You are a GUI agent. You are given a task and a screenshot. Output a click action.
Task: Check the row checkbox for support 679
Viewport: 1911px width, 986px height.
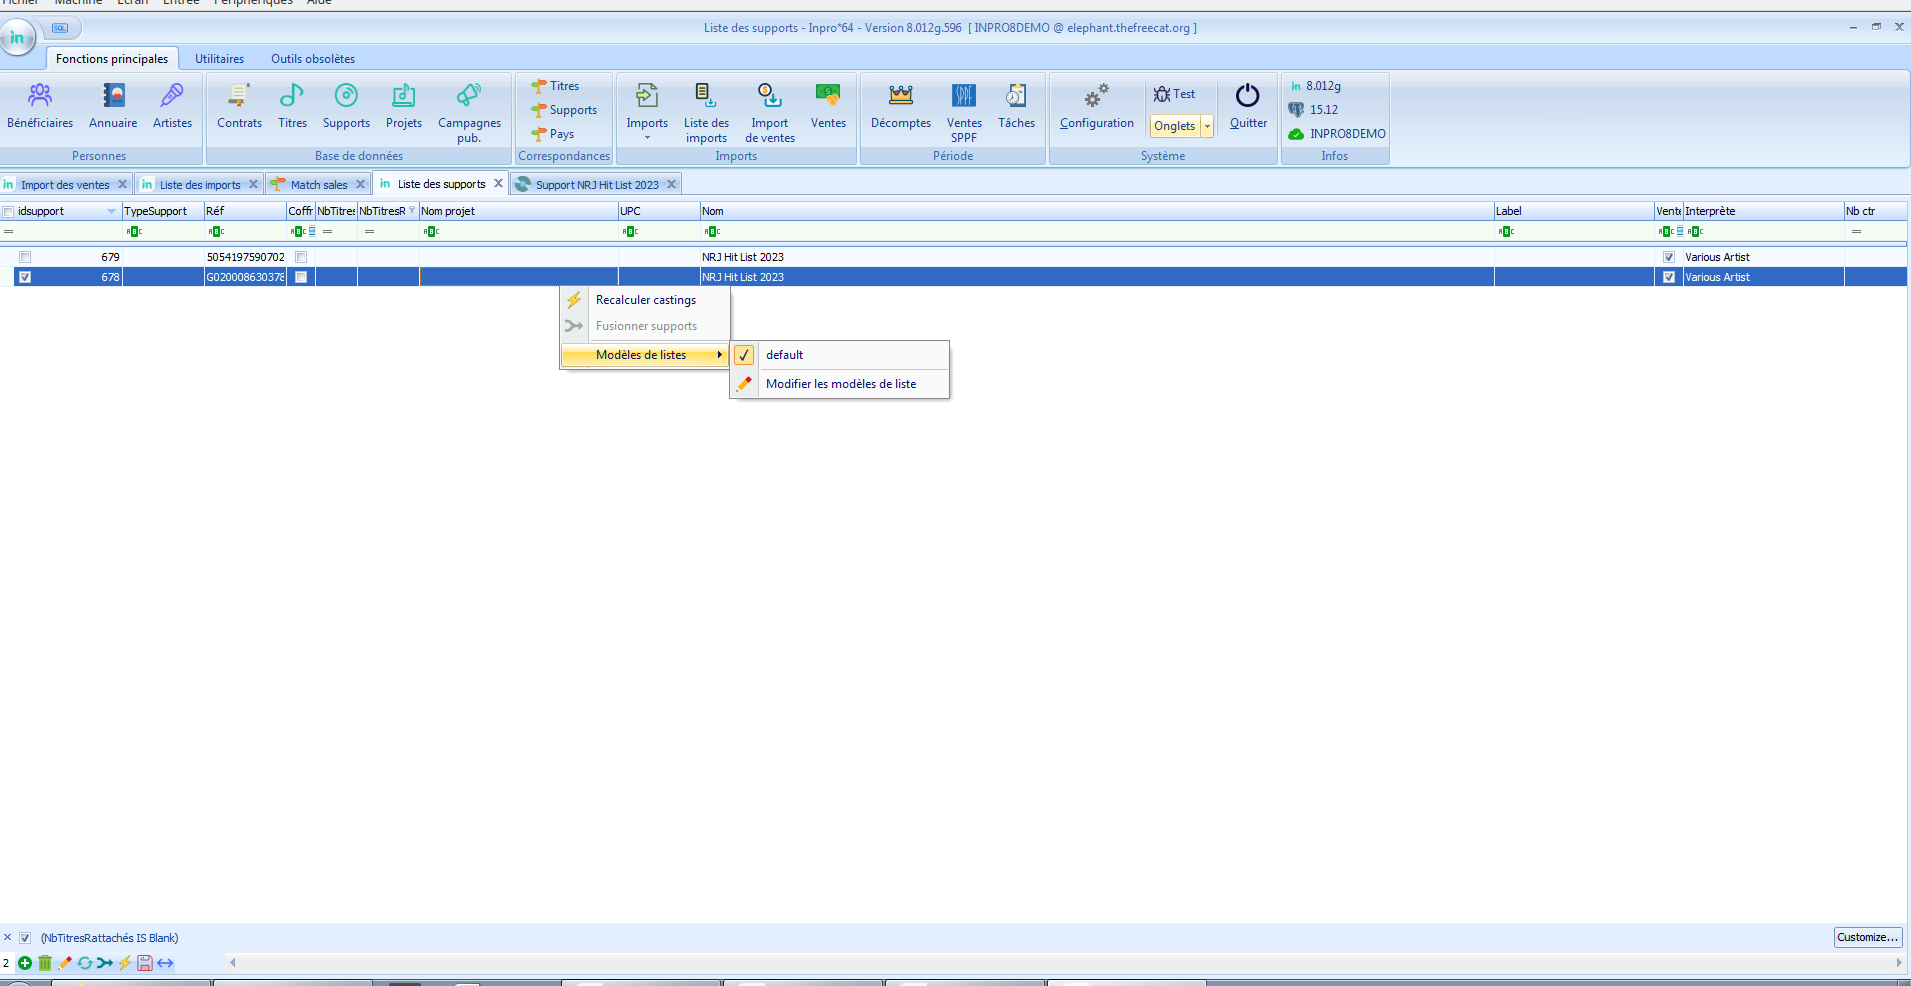[25, 257]
